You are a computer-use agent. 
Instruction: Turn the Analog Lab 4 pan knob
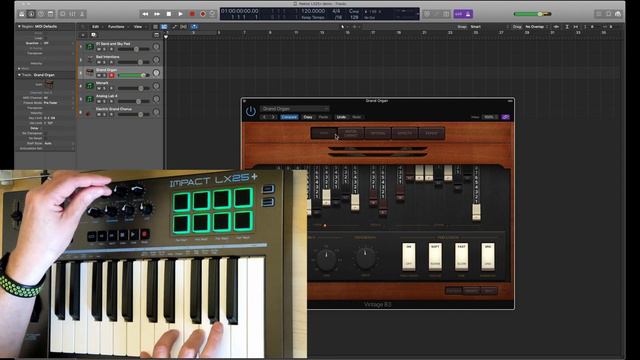[156, 99]
